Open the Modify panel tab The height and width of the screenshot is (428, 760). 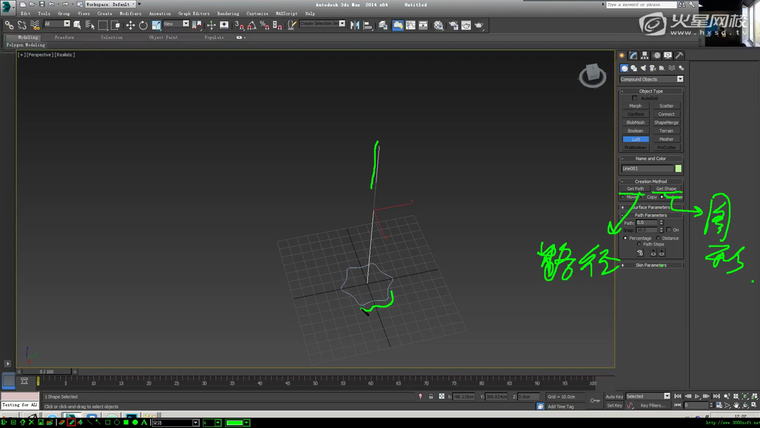[x=633, y=56]
